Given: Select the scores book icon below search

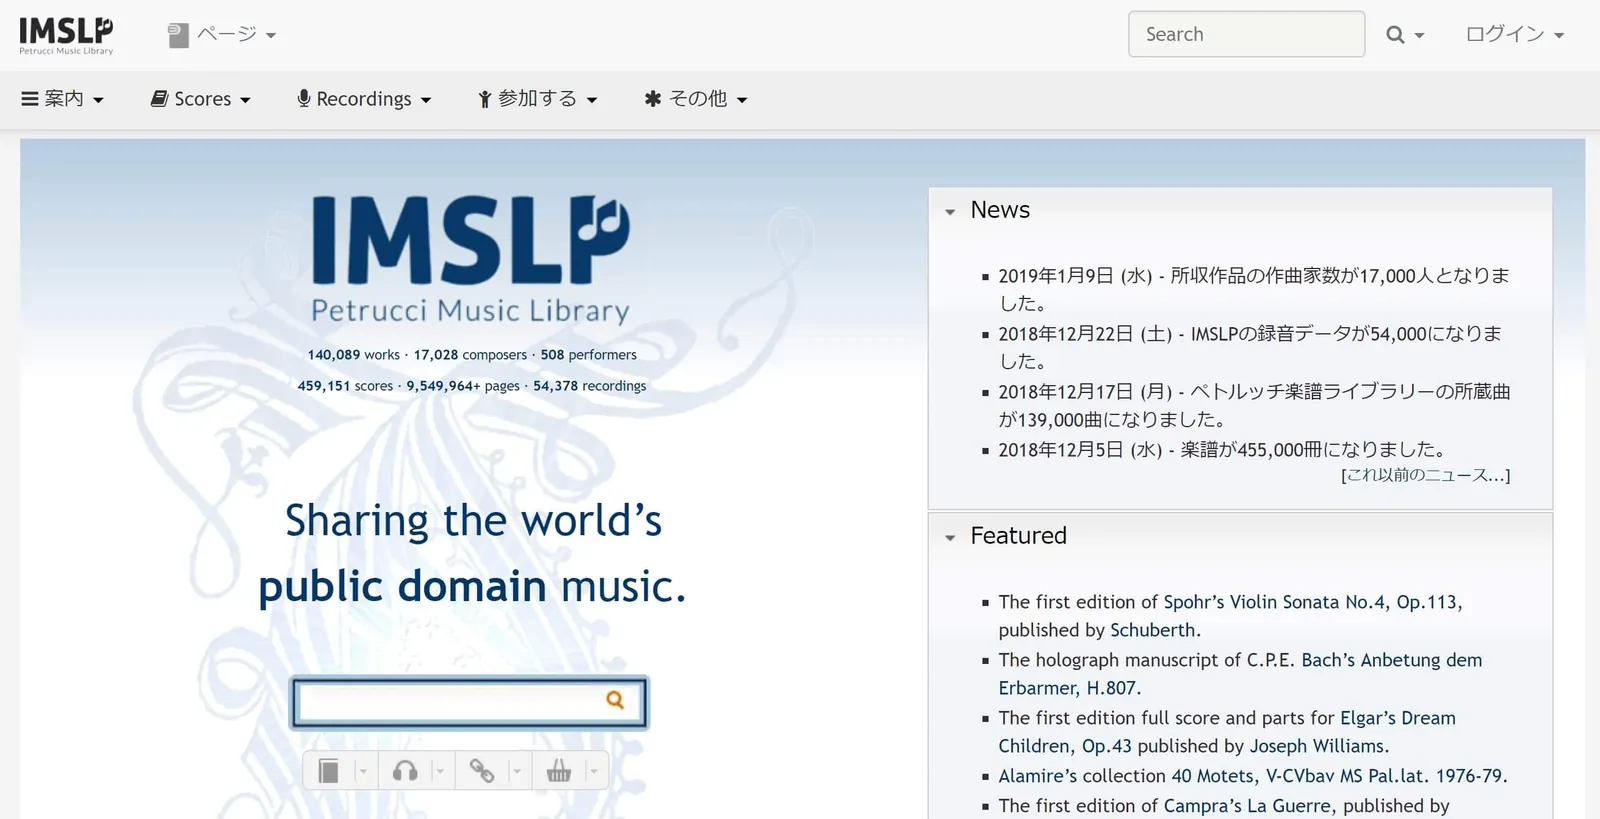Looking at the screenshot, I should [328, 771].
